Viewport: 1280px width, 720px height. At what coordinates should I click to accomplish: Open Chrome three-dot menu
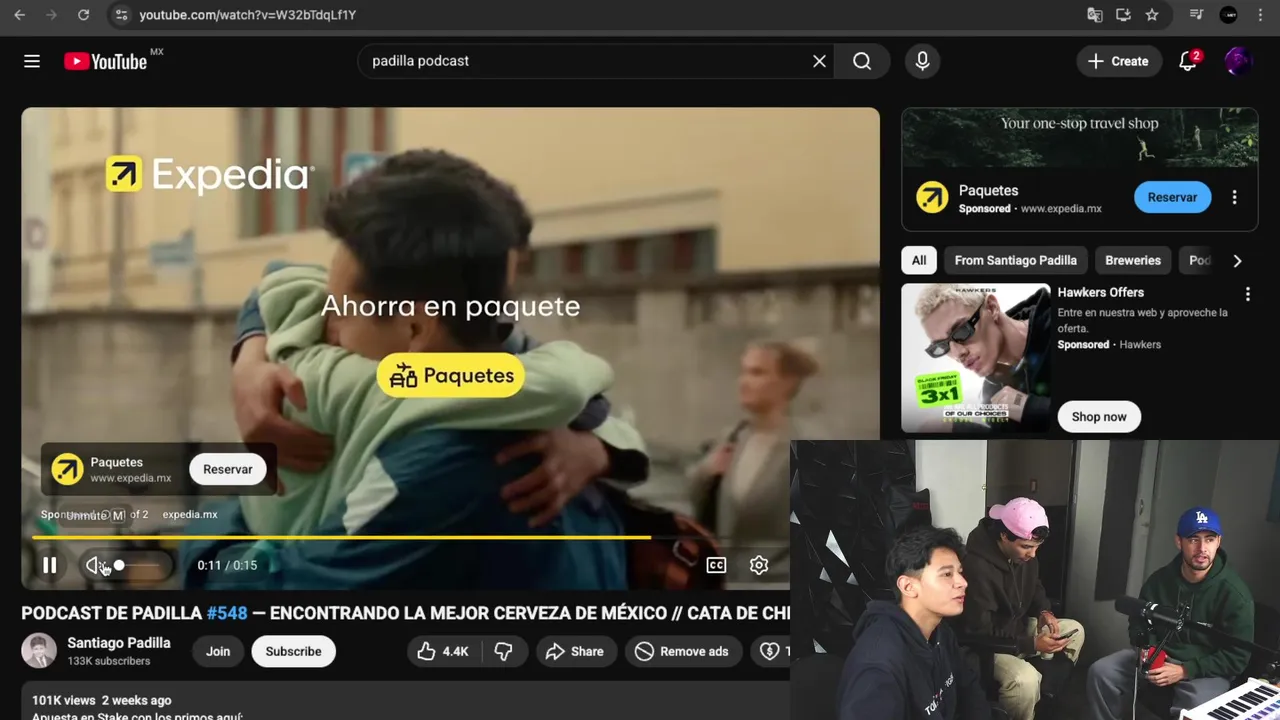(1260, 15)
